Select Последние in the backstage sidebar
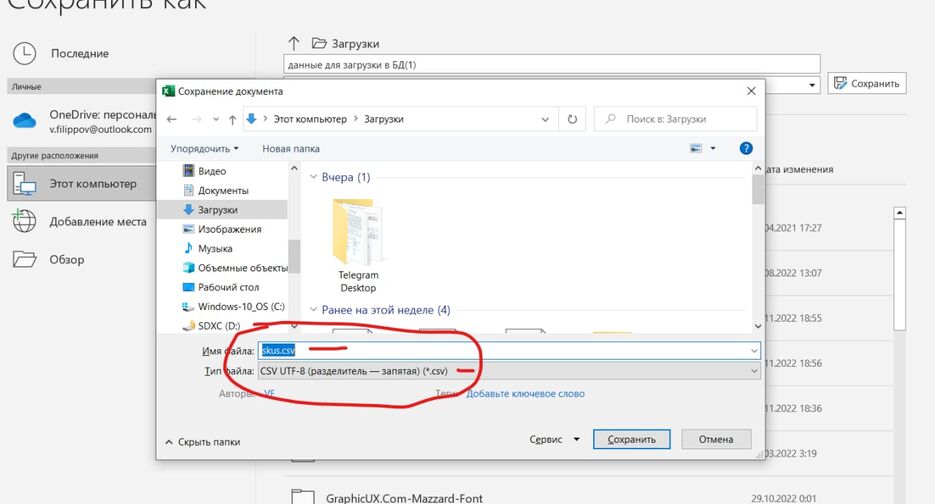This screenshot has width=935, height=504. 79,53
